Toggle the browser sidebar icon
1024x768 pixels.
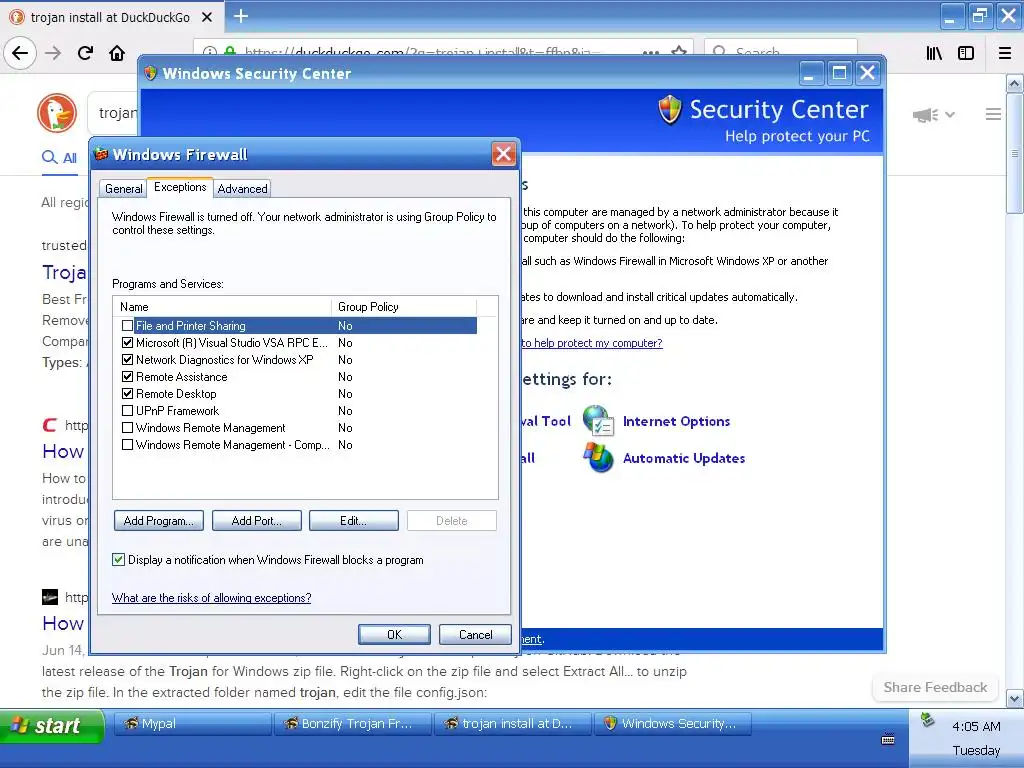pyautogui.click(x=966, y=53)
